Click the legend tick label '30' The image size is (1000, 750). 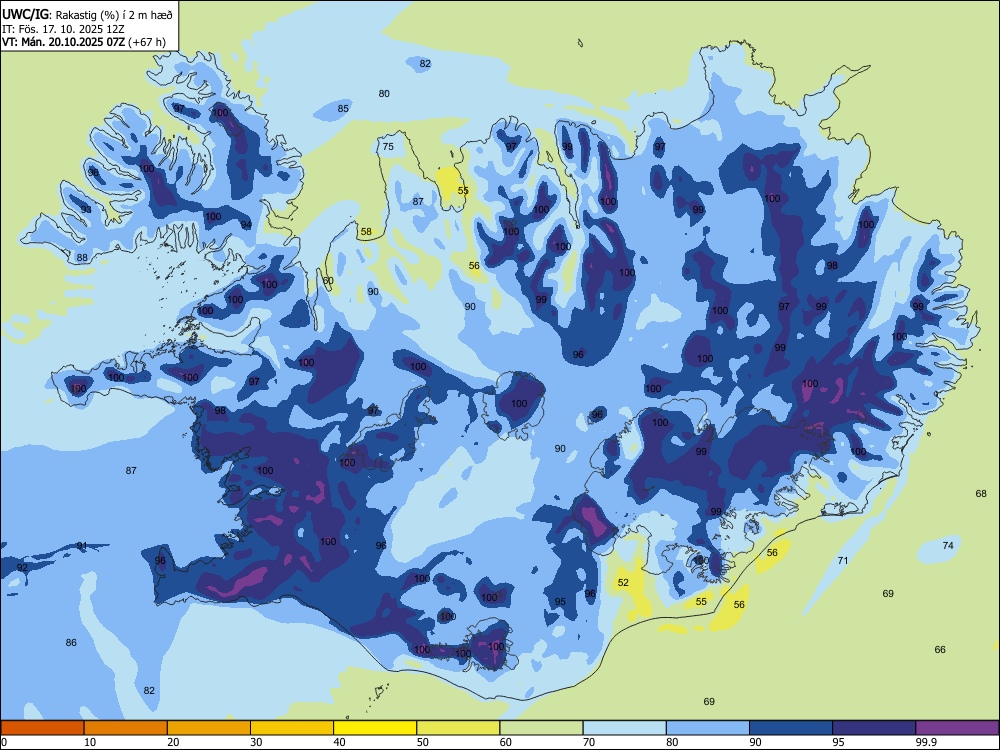coord(256,742)
